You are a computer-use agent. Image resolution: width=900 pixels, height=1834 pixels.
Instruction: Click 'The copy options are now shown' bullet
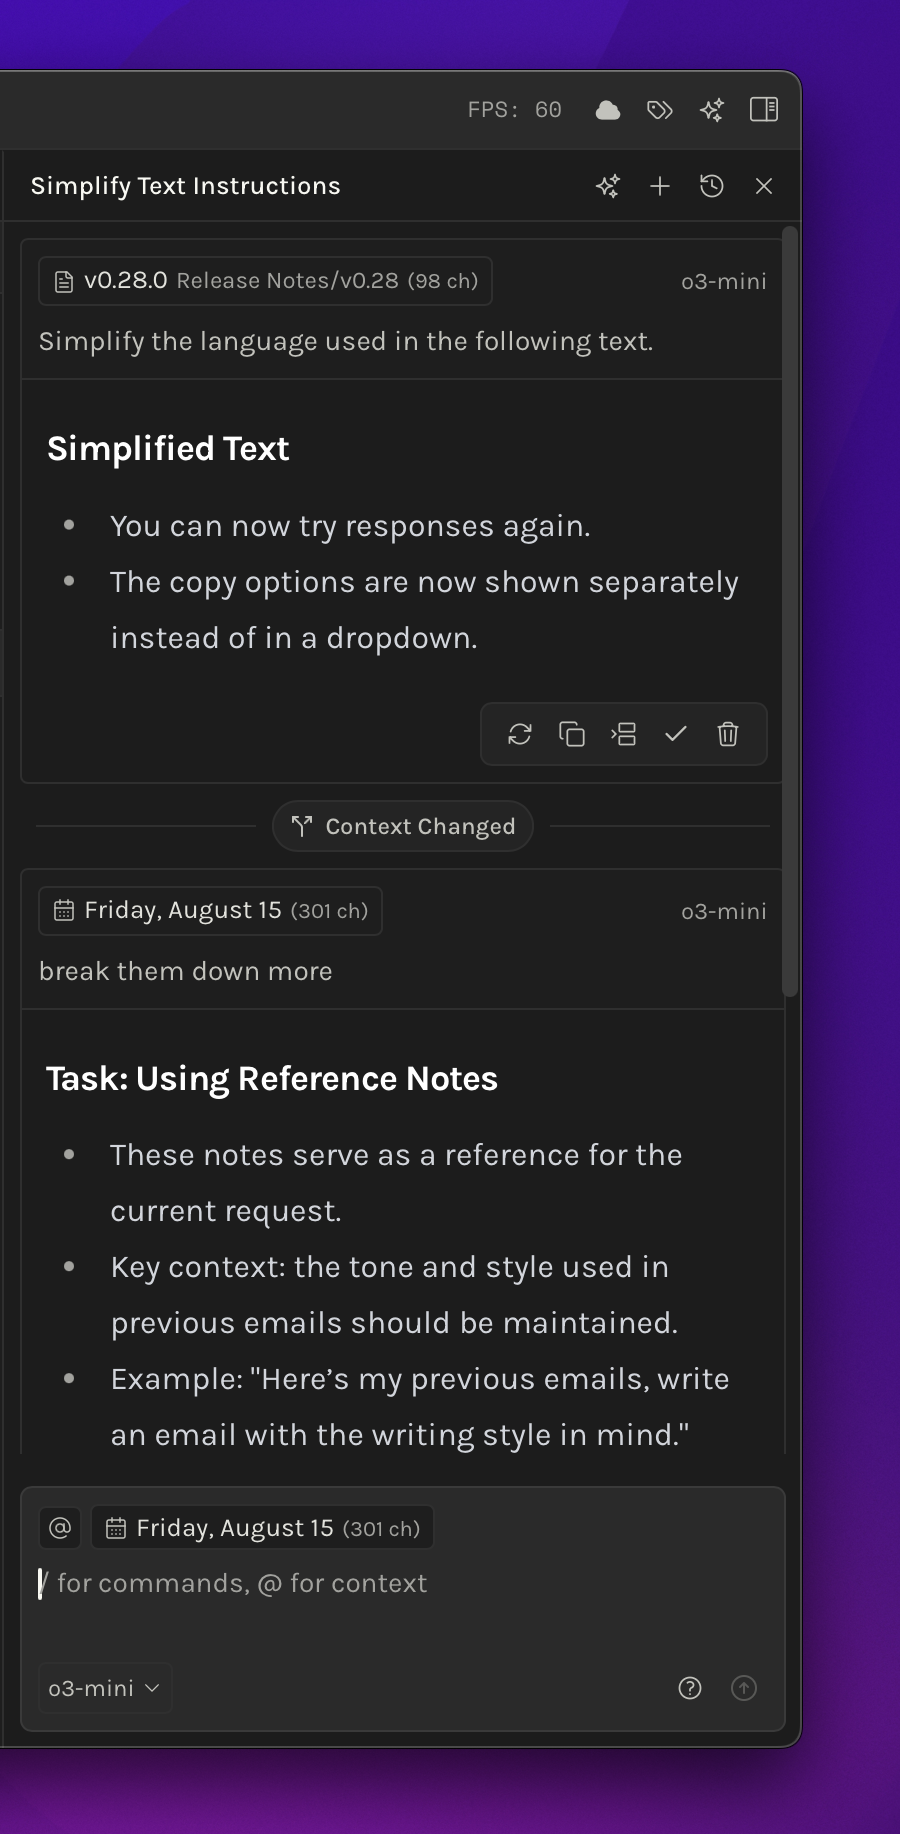coord(424,610)
